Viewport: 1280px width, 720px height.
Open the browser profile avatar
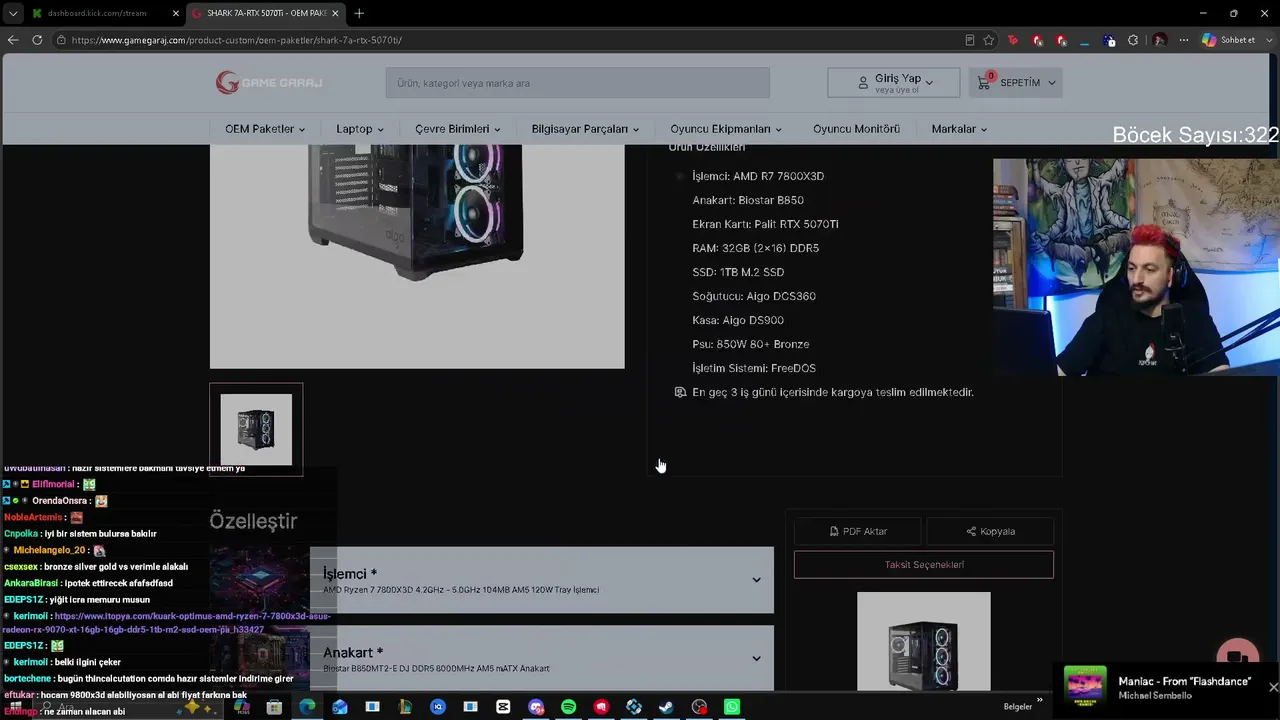[1160, 40]
